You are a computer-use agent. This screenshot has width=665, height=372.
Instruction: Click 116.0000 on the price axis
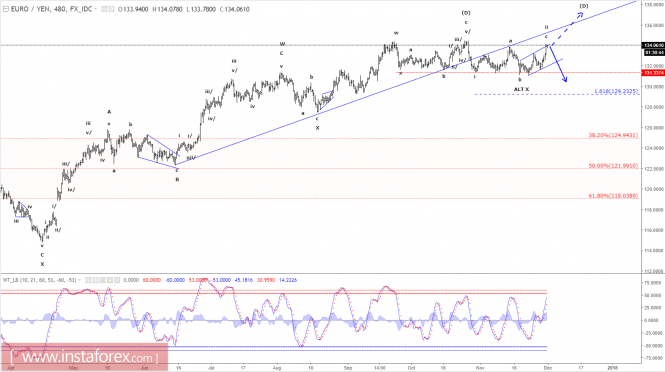654,230
